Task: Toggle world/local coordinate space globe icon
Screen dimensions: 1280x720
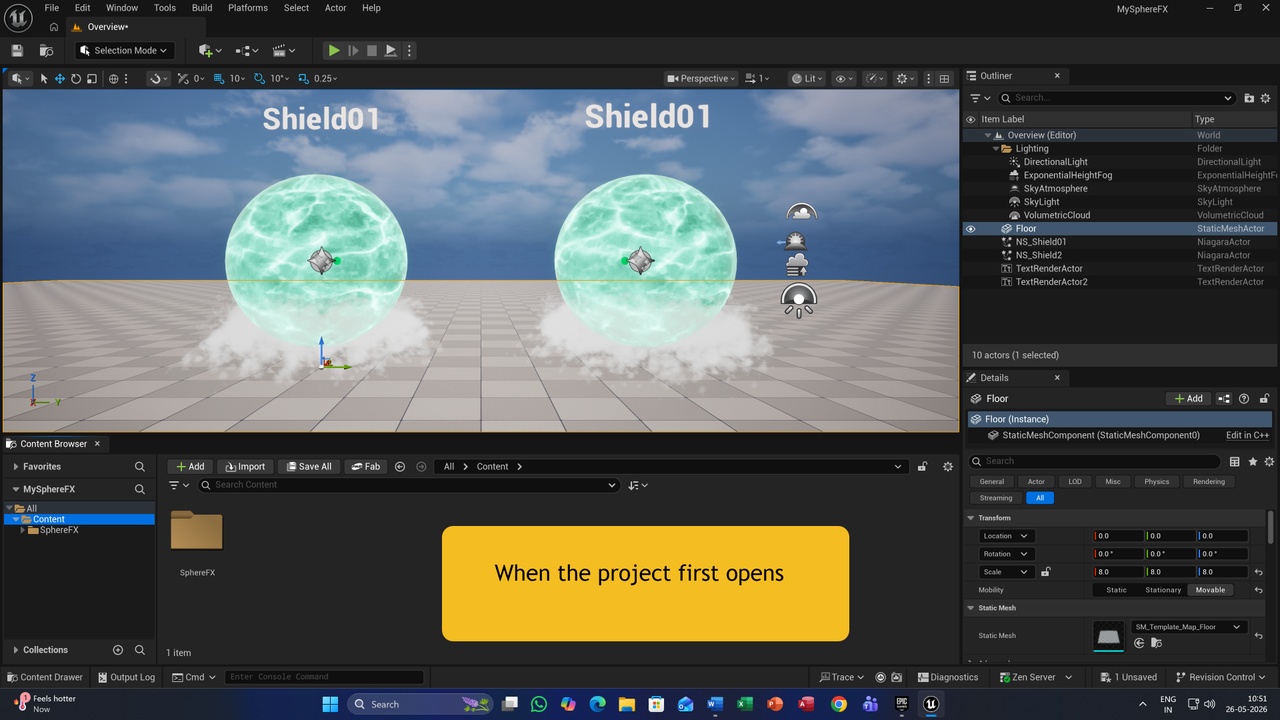Action: tap(113, 78)
